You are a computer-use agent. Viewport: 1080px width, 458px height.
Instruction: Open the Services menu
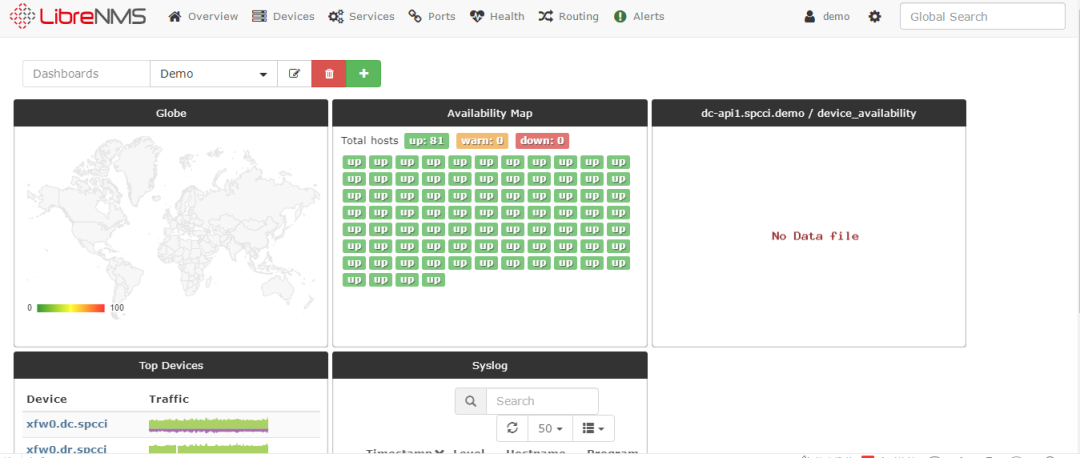361,17
